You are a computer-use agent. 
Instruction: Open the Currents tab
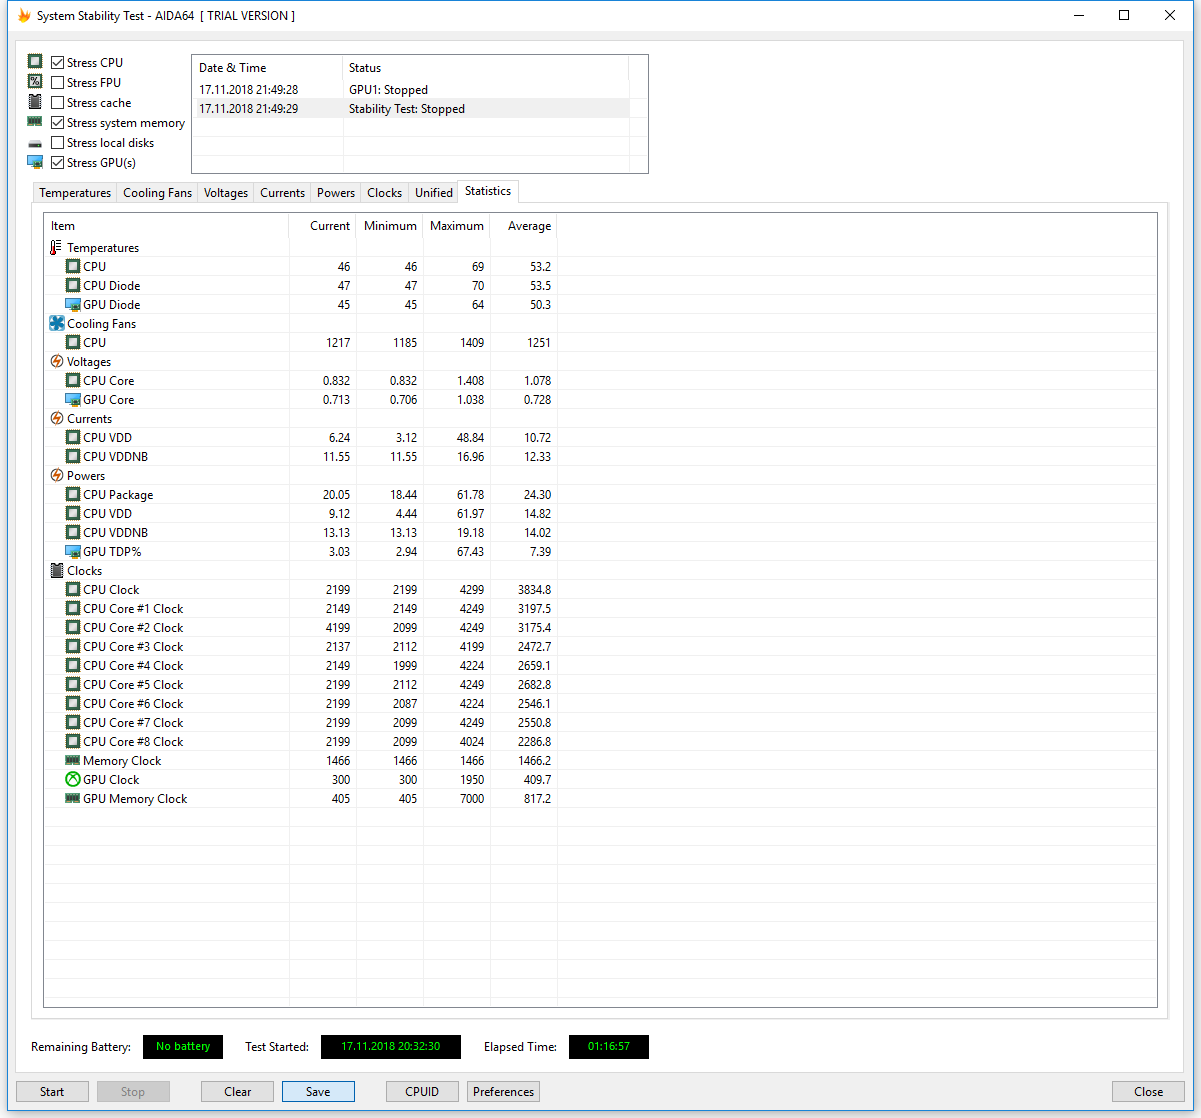[x=282, y=193]
